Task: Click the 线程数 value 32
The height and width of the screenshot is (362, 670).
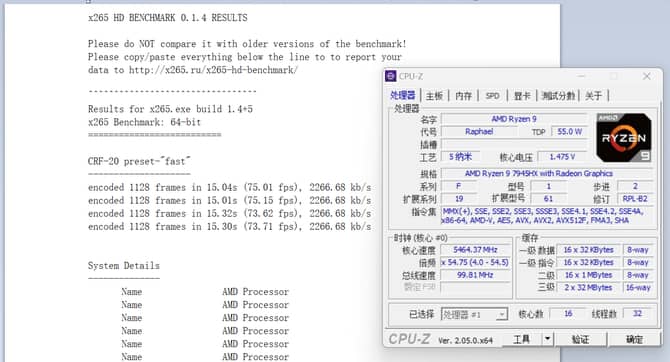Action: tap(637, 314)
